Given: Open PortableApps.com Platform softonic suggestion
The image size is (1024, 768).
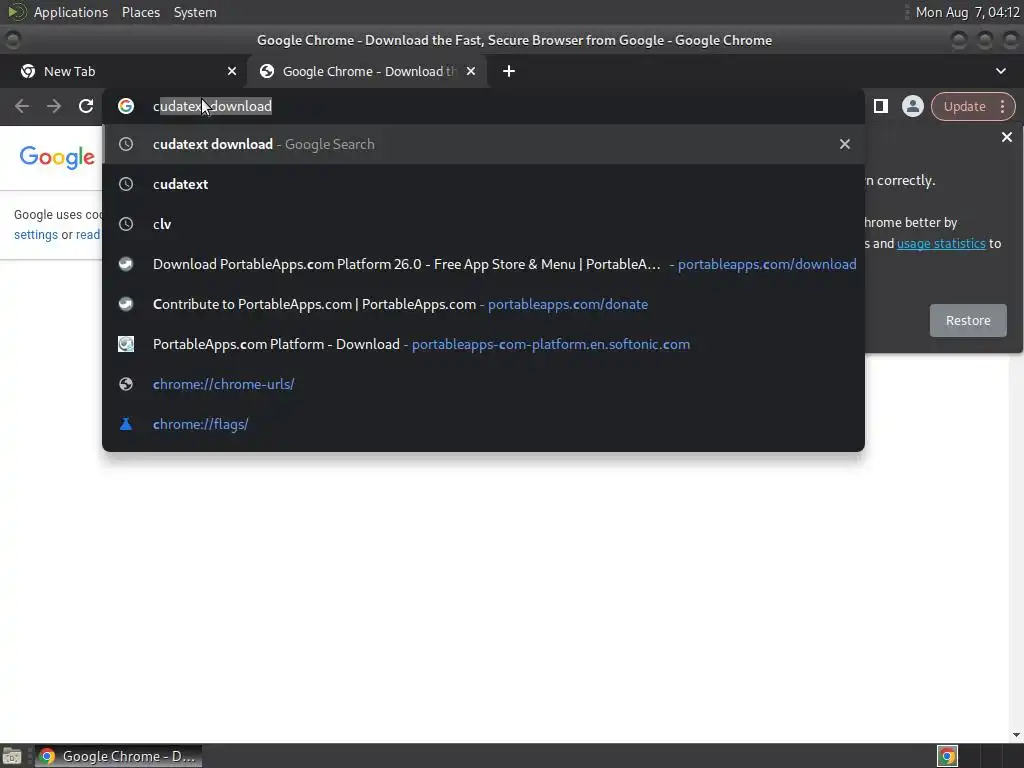Looking at the screenshot, I should 483,344.
